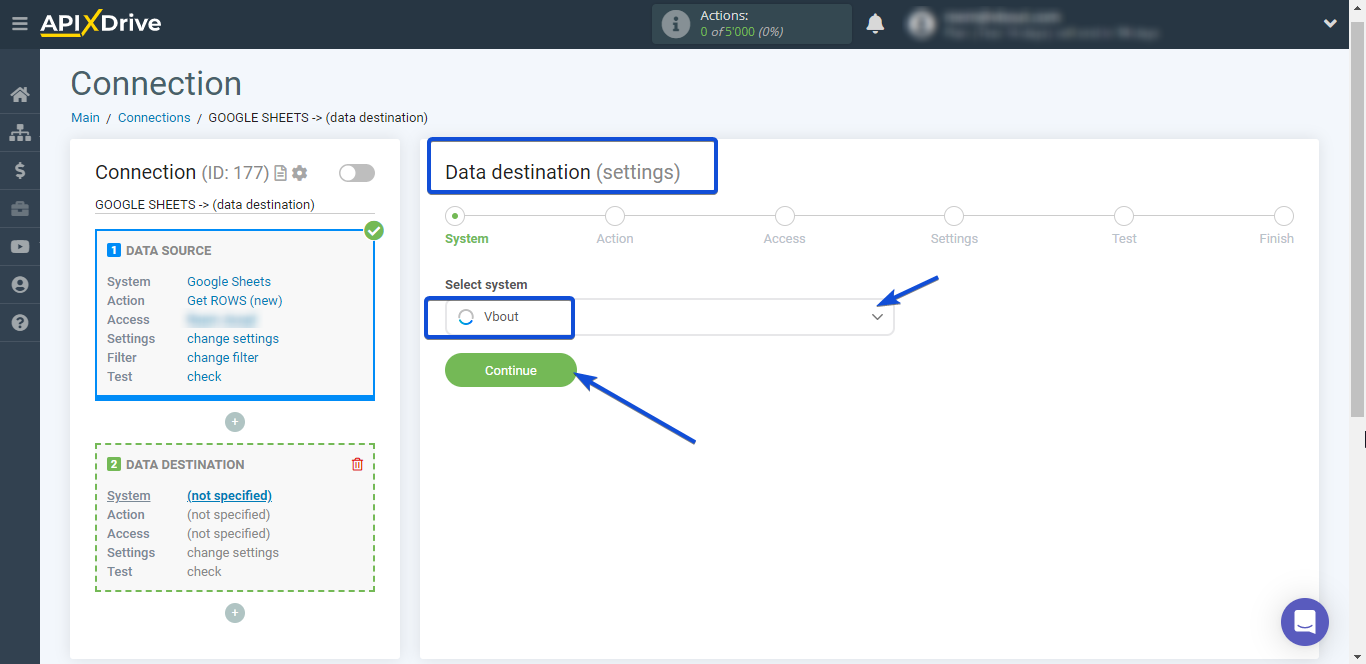Open connection settings gear icon

pyautogui.click(x=299, y=173)
